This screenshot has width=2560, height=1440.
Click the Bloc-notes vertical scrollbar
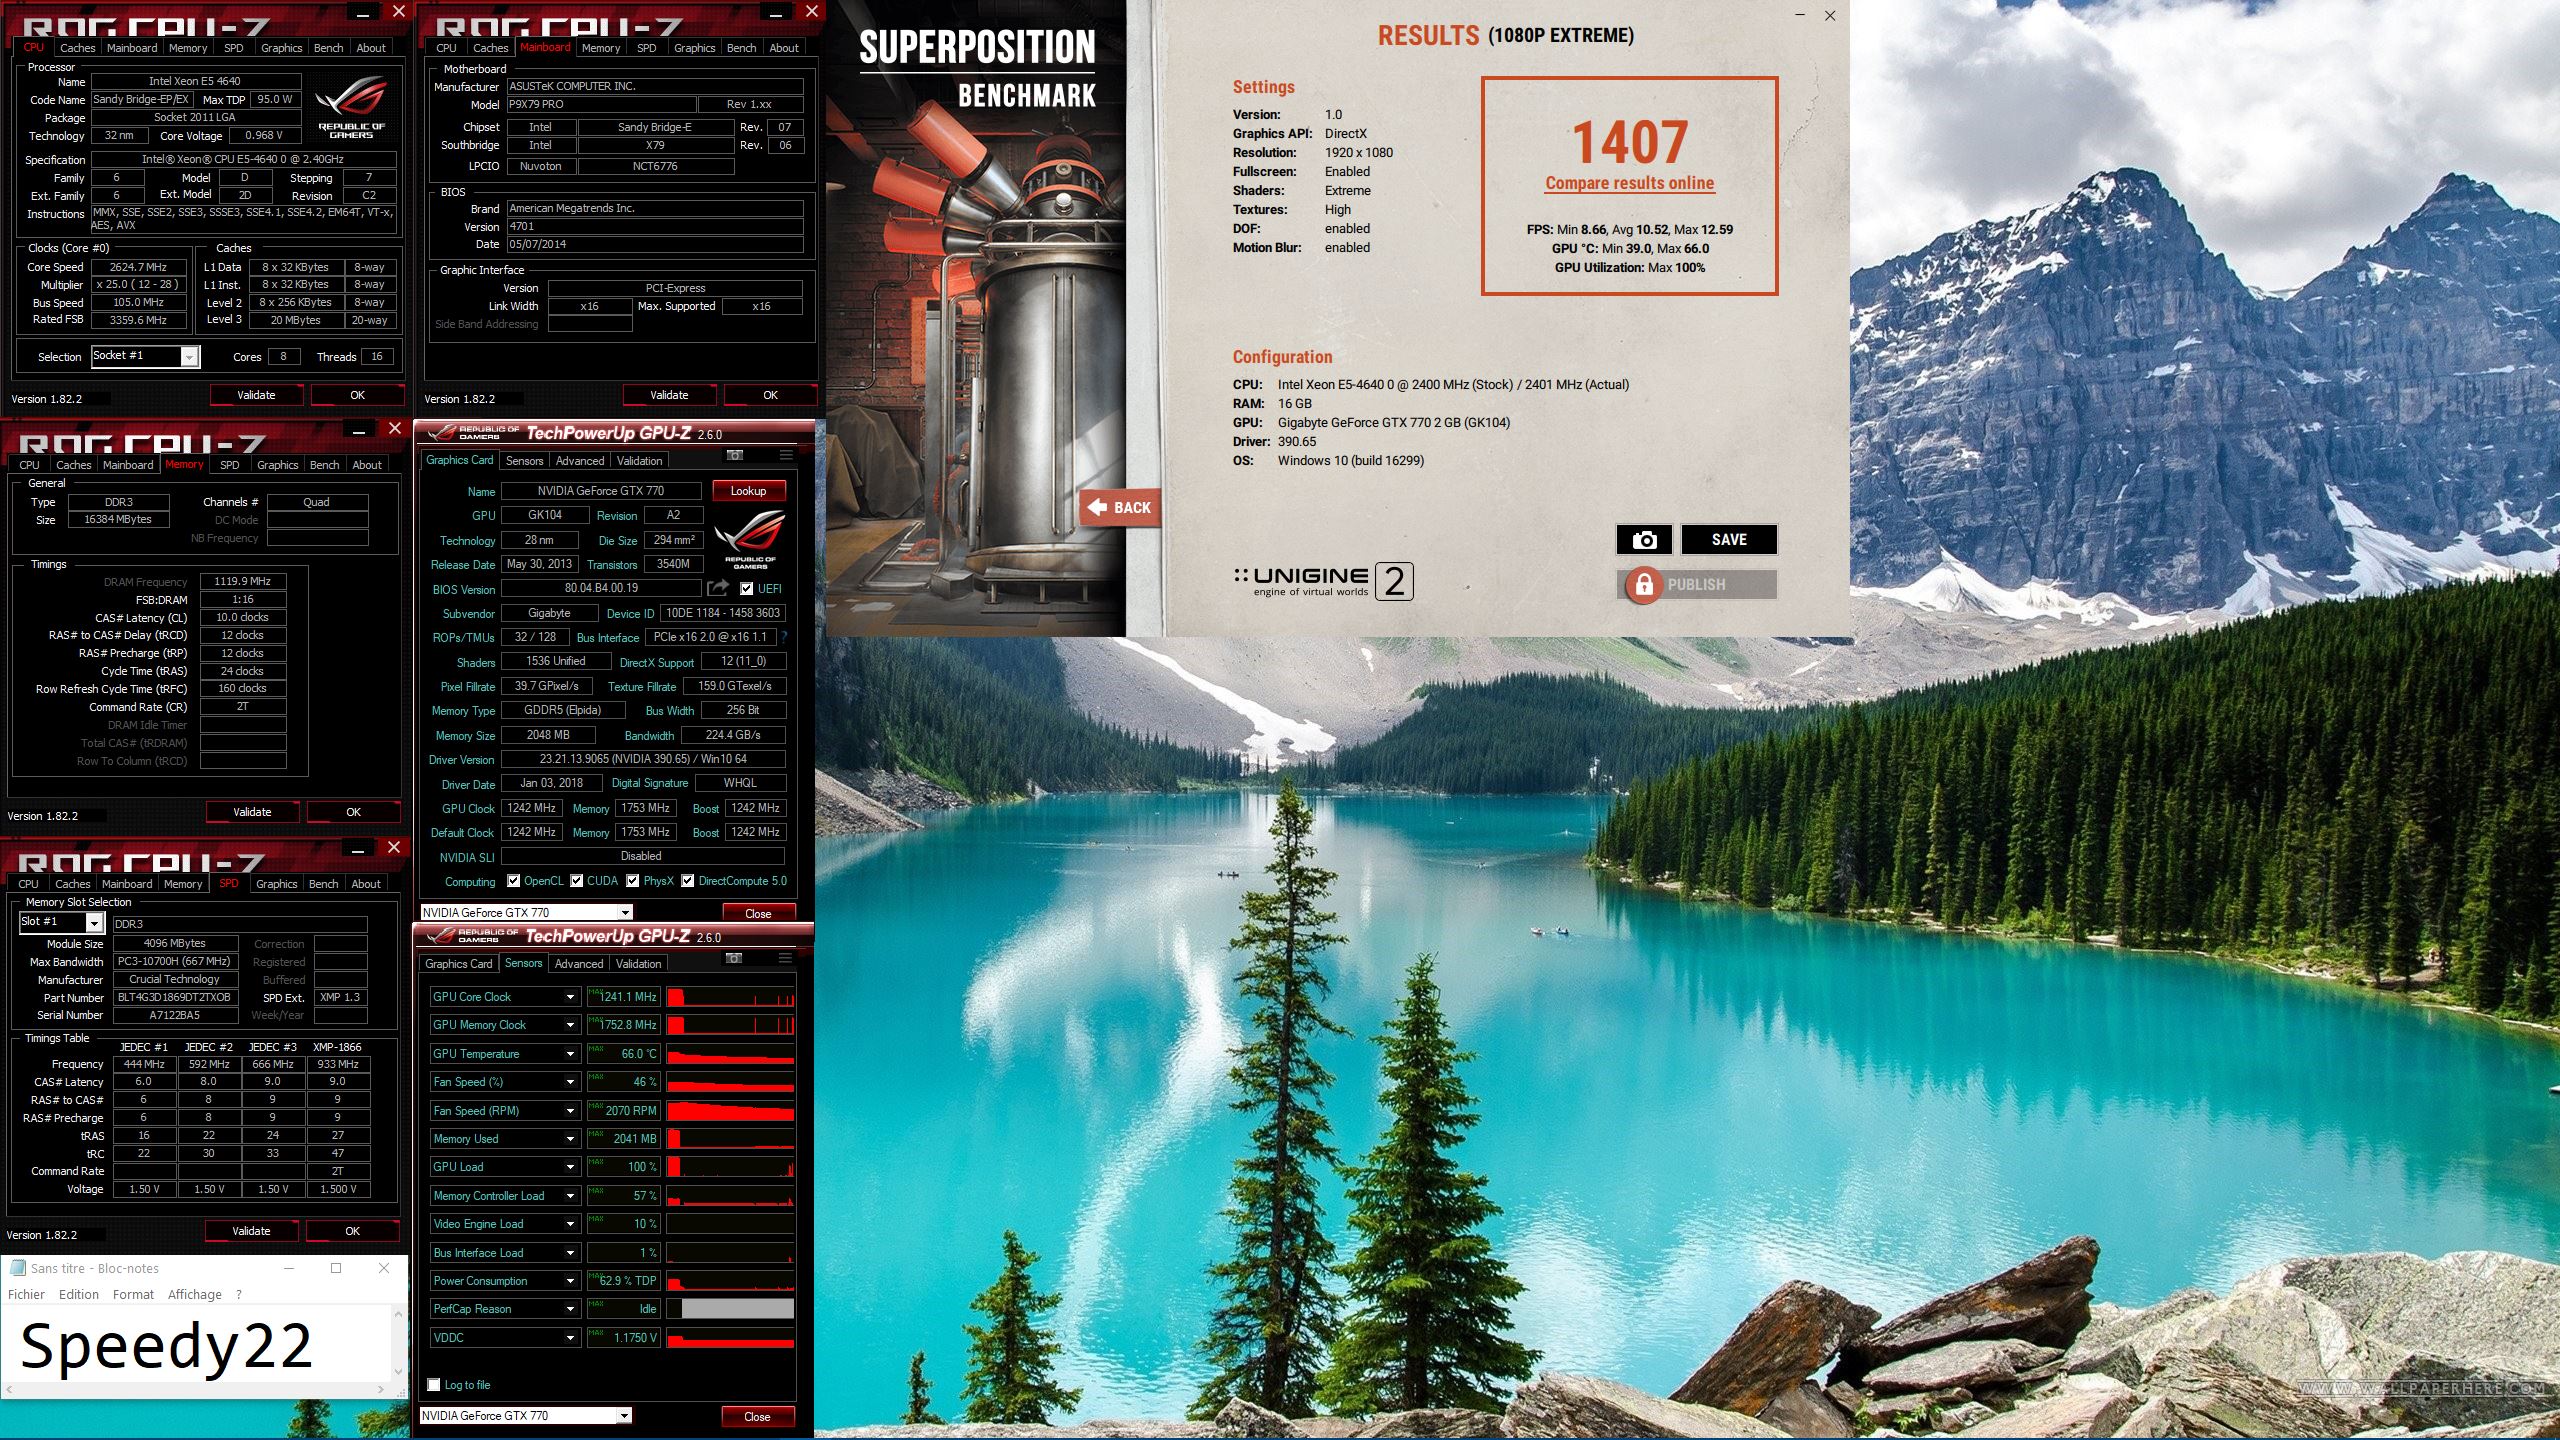399,1343
